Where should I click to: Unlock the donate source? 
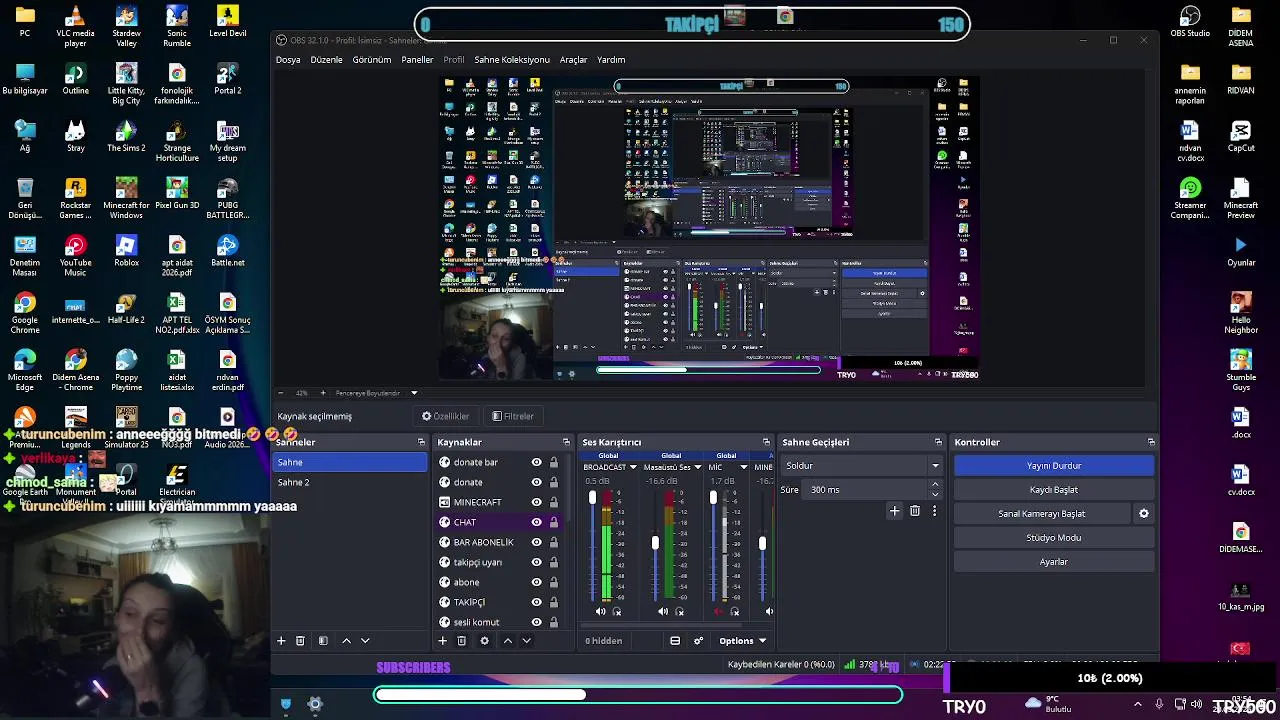point(553,482)
